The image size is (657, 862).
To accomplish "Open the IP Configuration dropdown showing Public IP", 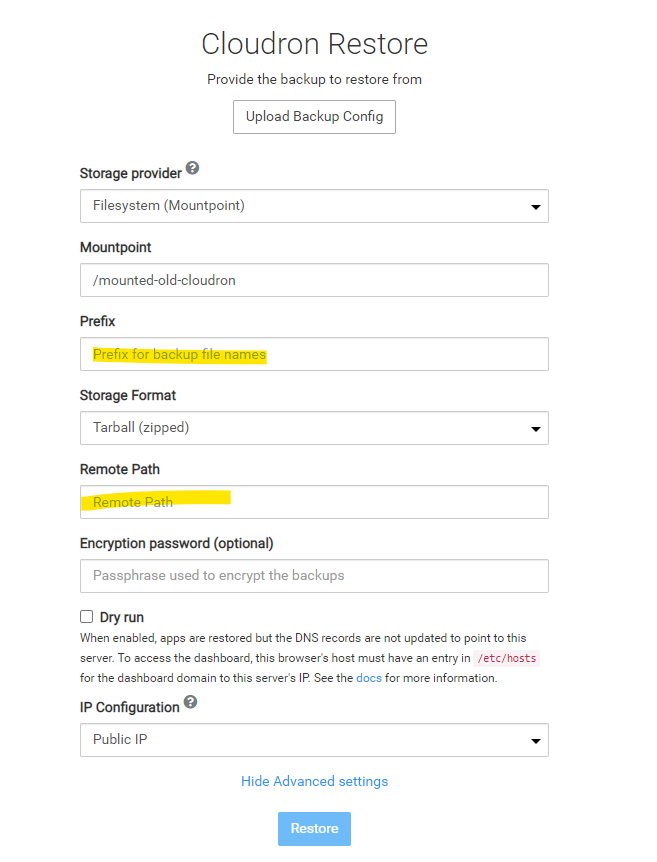I will point(314,740).
